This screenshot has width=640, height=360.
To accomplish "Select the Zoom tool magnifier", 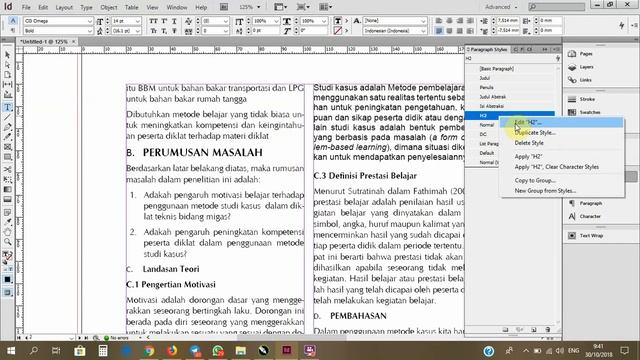I will pos(7,242).
